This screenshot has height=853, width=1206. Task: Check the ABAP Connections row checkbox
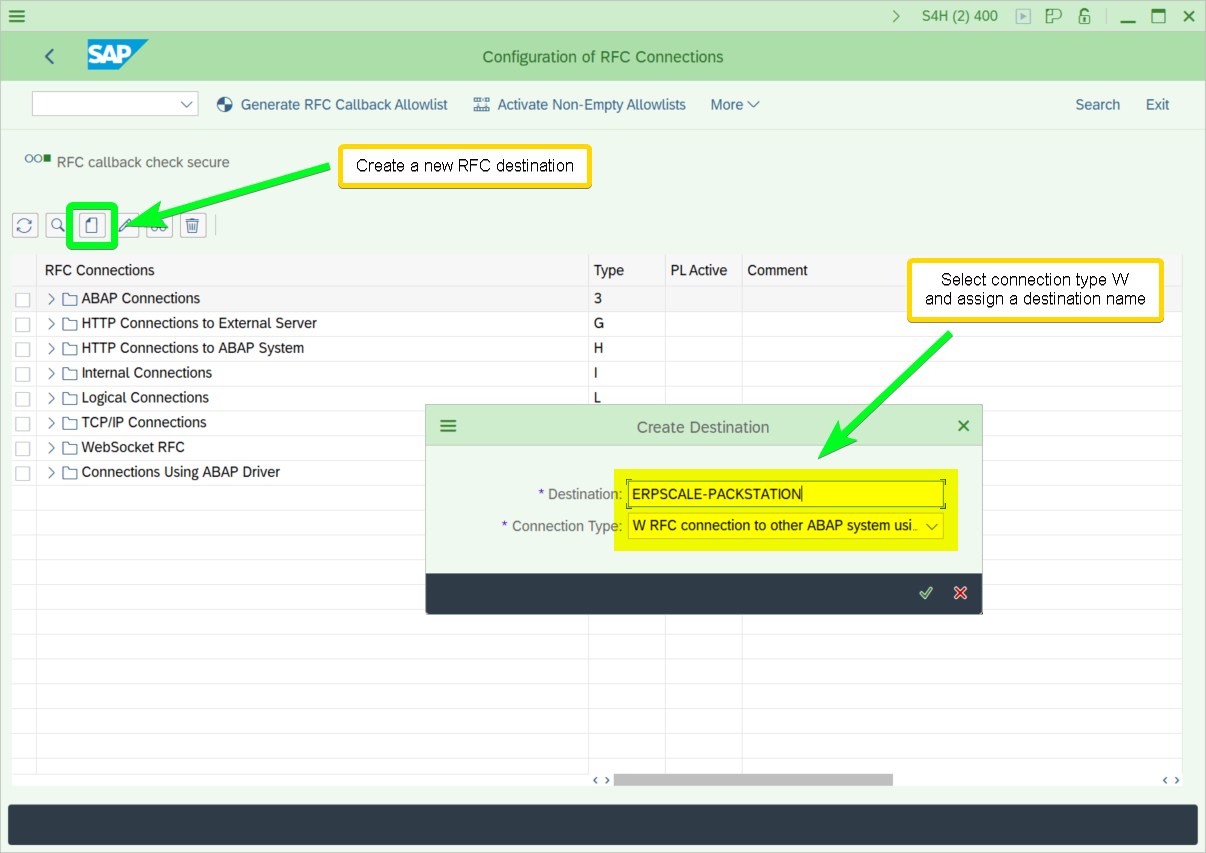coord(23,299)
